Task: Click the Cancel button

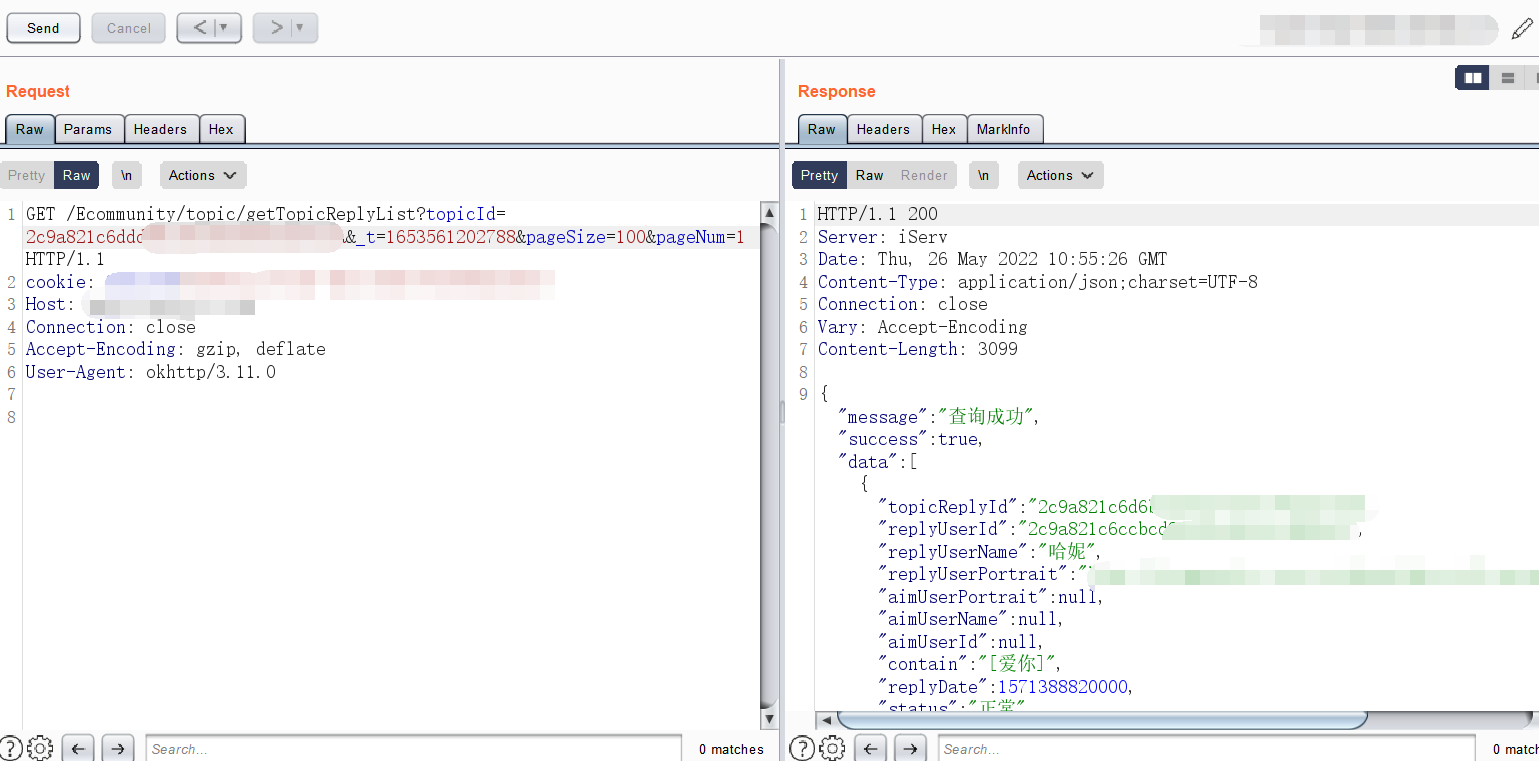Action: point(129,28)
